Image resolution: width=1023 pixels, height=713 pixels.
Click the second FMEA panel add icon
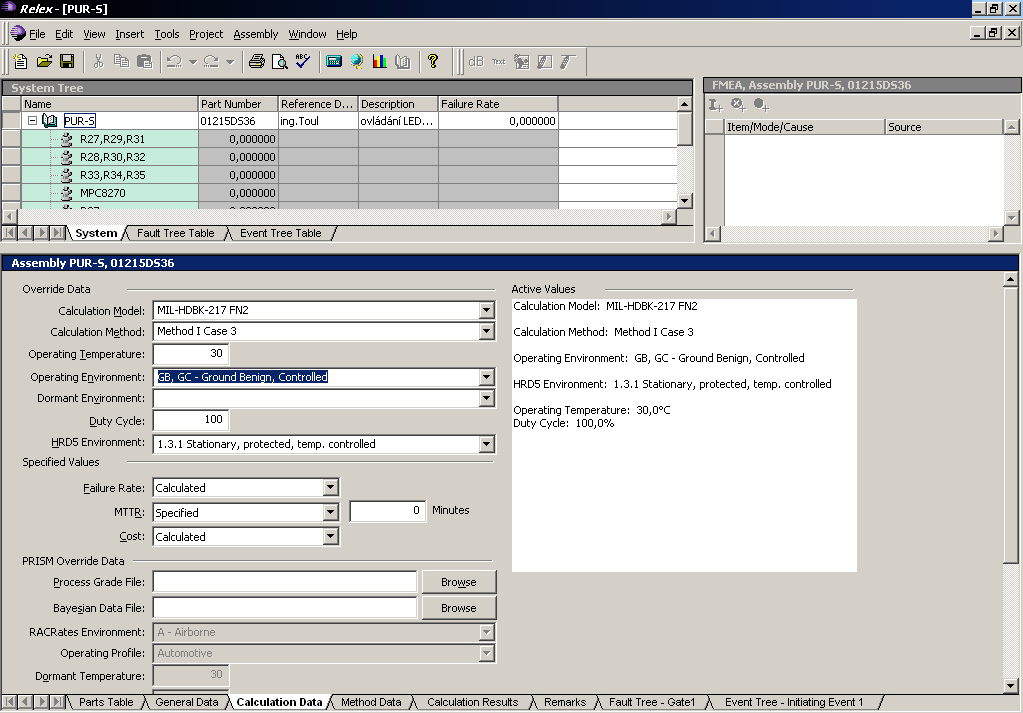tap(739, 105)
